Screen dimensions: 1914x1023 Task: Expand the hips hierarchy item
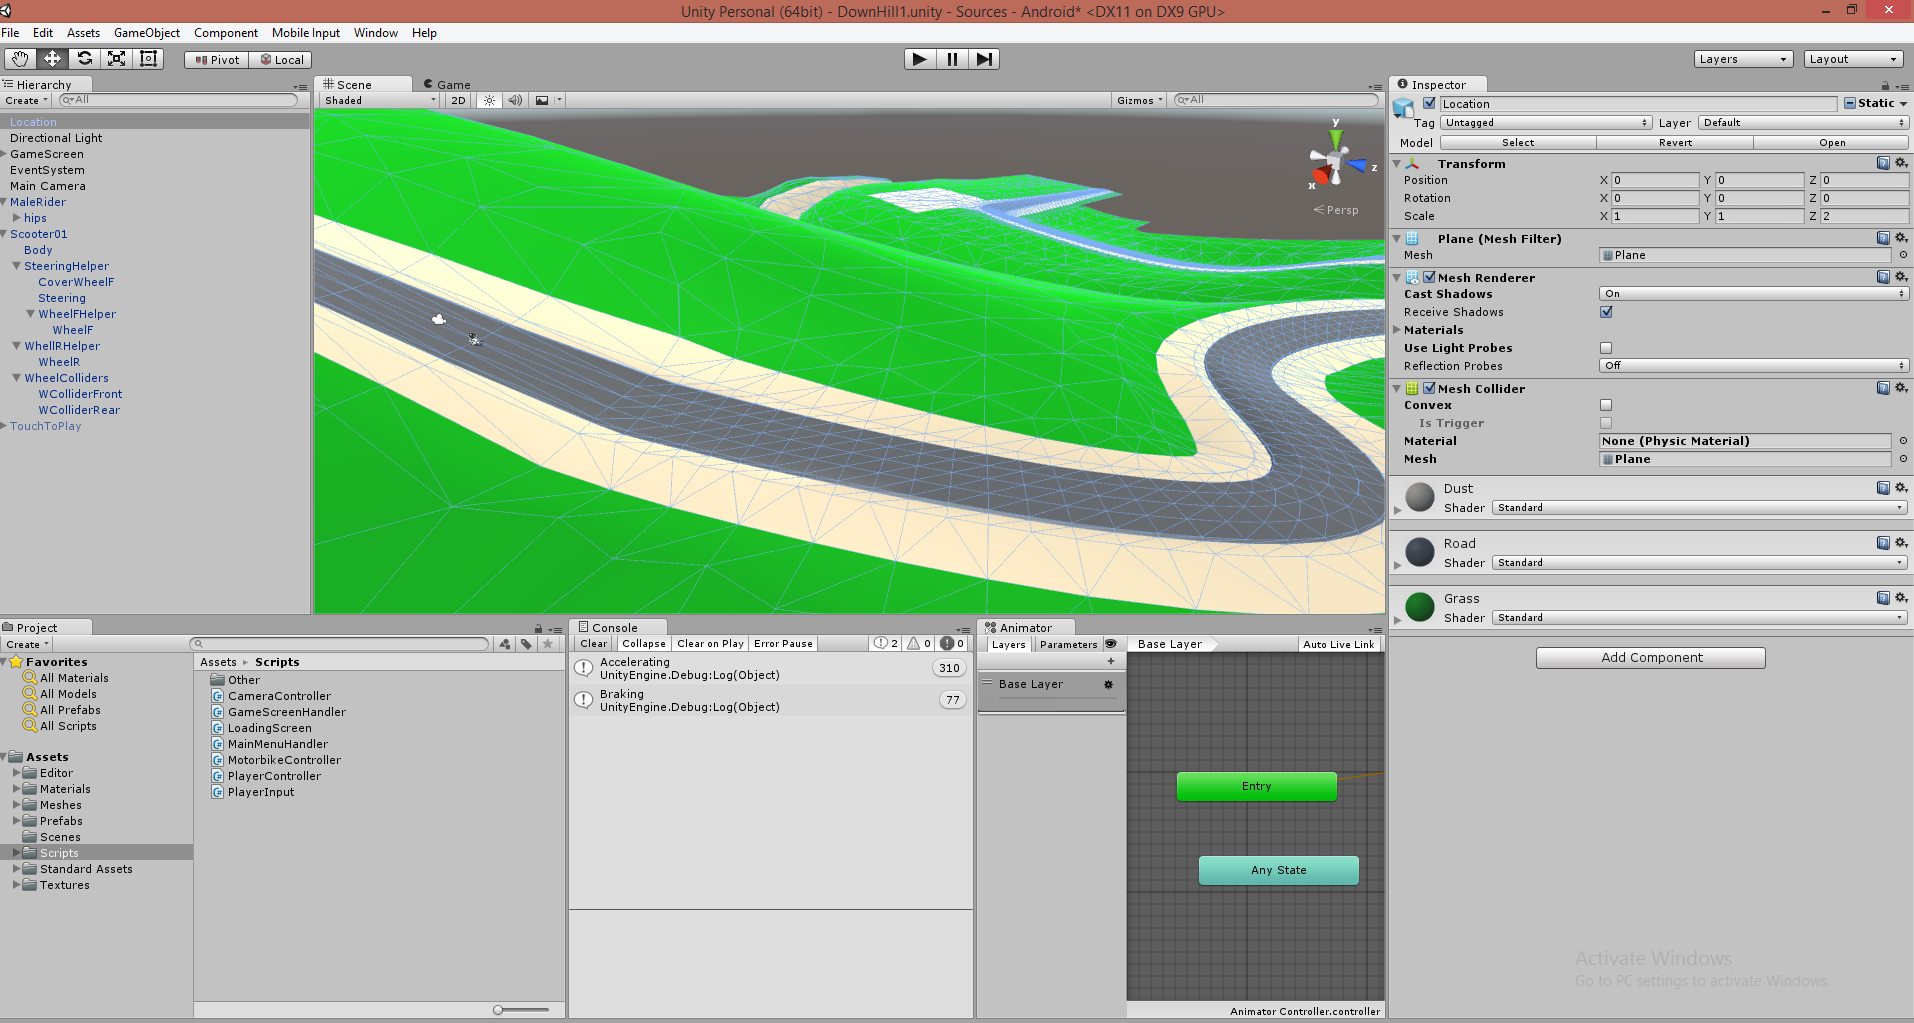[x=17, y=218]
